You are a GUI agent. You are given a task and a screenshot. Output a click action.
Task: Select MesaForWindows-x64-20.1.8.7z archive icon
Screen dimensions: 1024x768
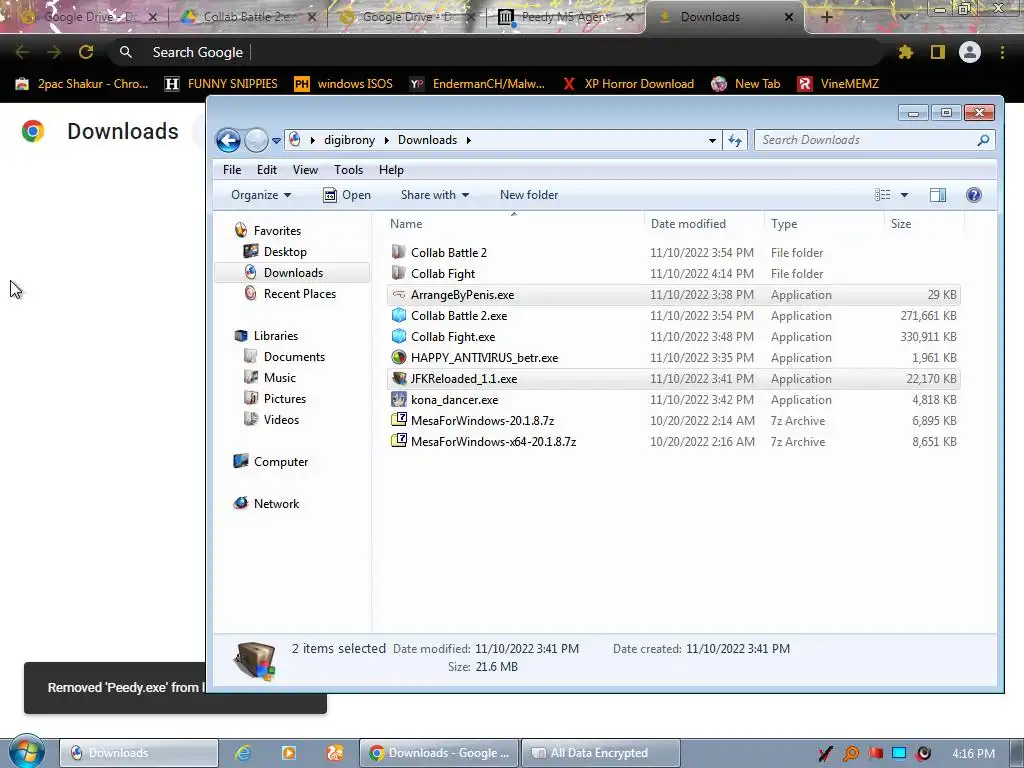[399, 441]
